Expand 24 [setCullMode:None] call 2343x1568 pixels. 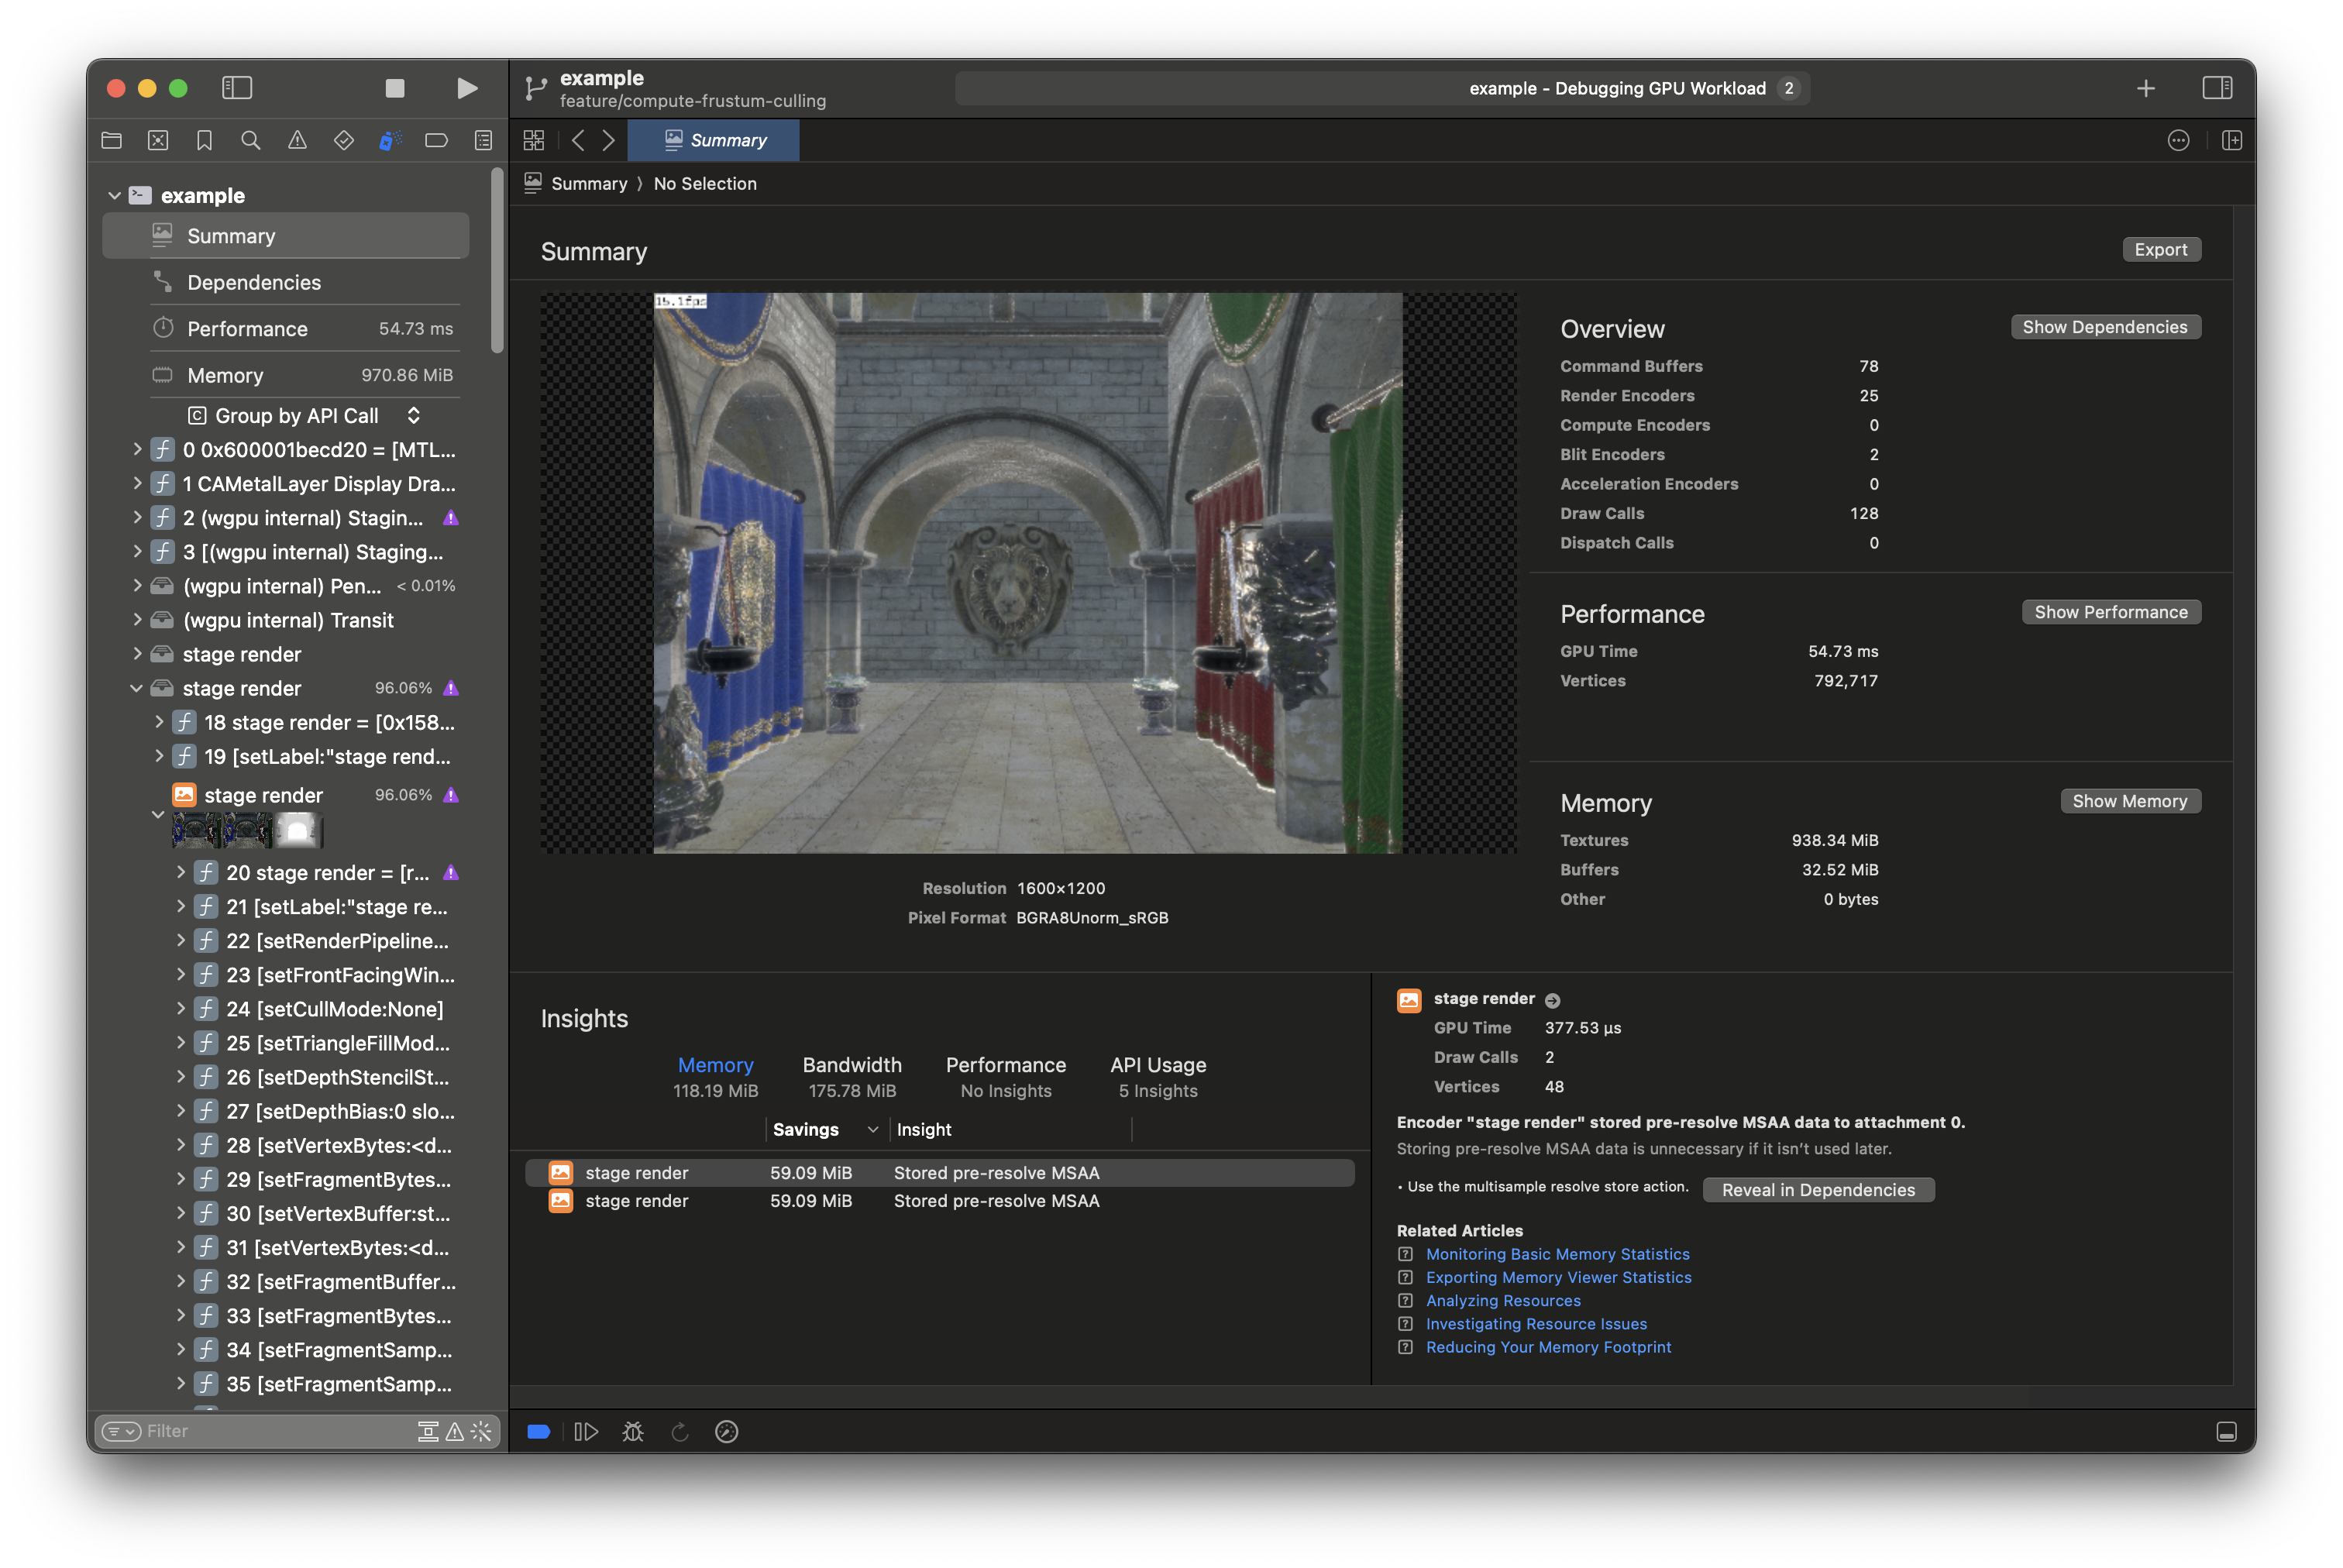pos(181,1009)
